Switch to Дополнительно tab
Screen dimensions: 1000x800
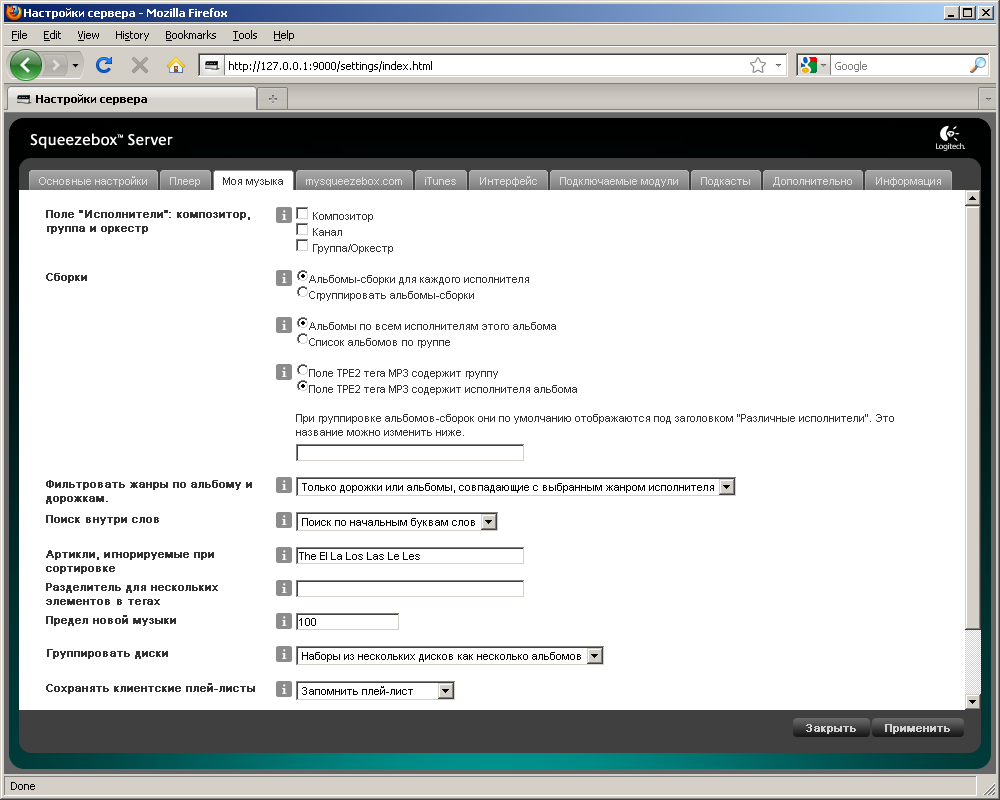click(812, 181)
